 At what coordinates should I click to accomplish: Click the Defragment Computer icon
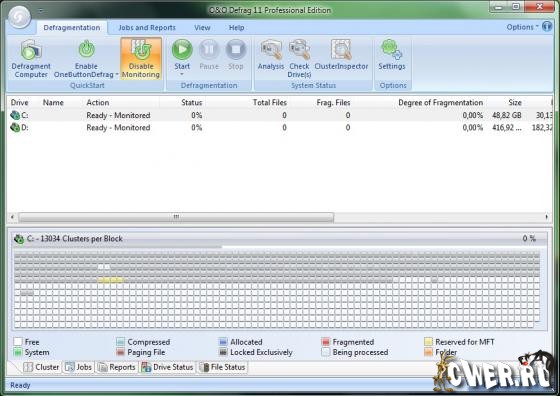31,49
